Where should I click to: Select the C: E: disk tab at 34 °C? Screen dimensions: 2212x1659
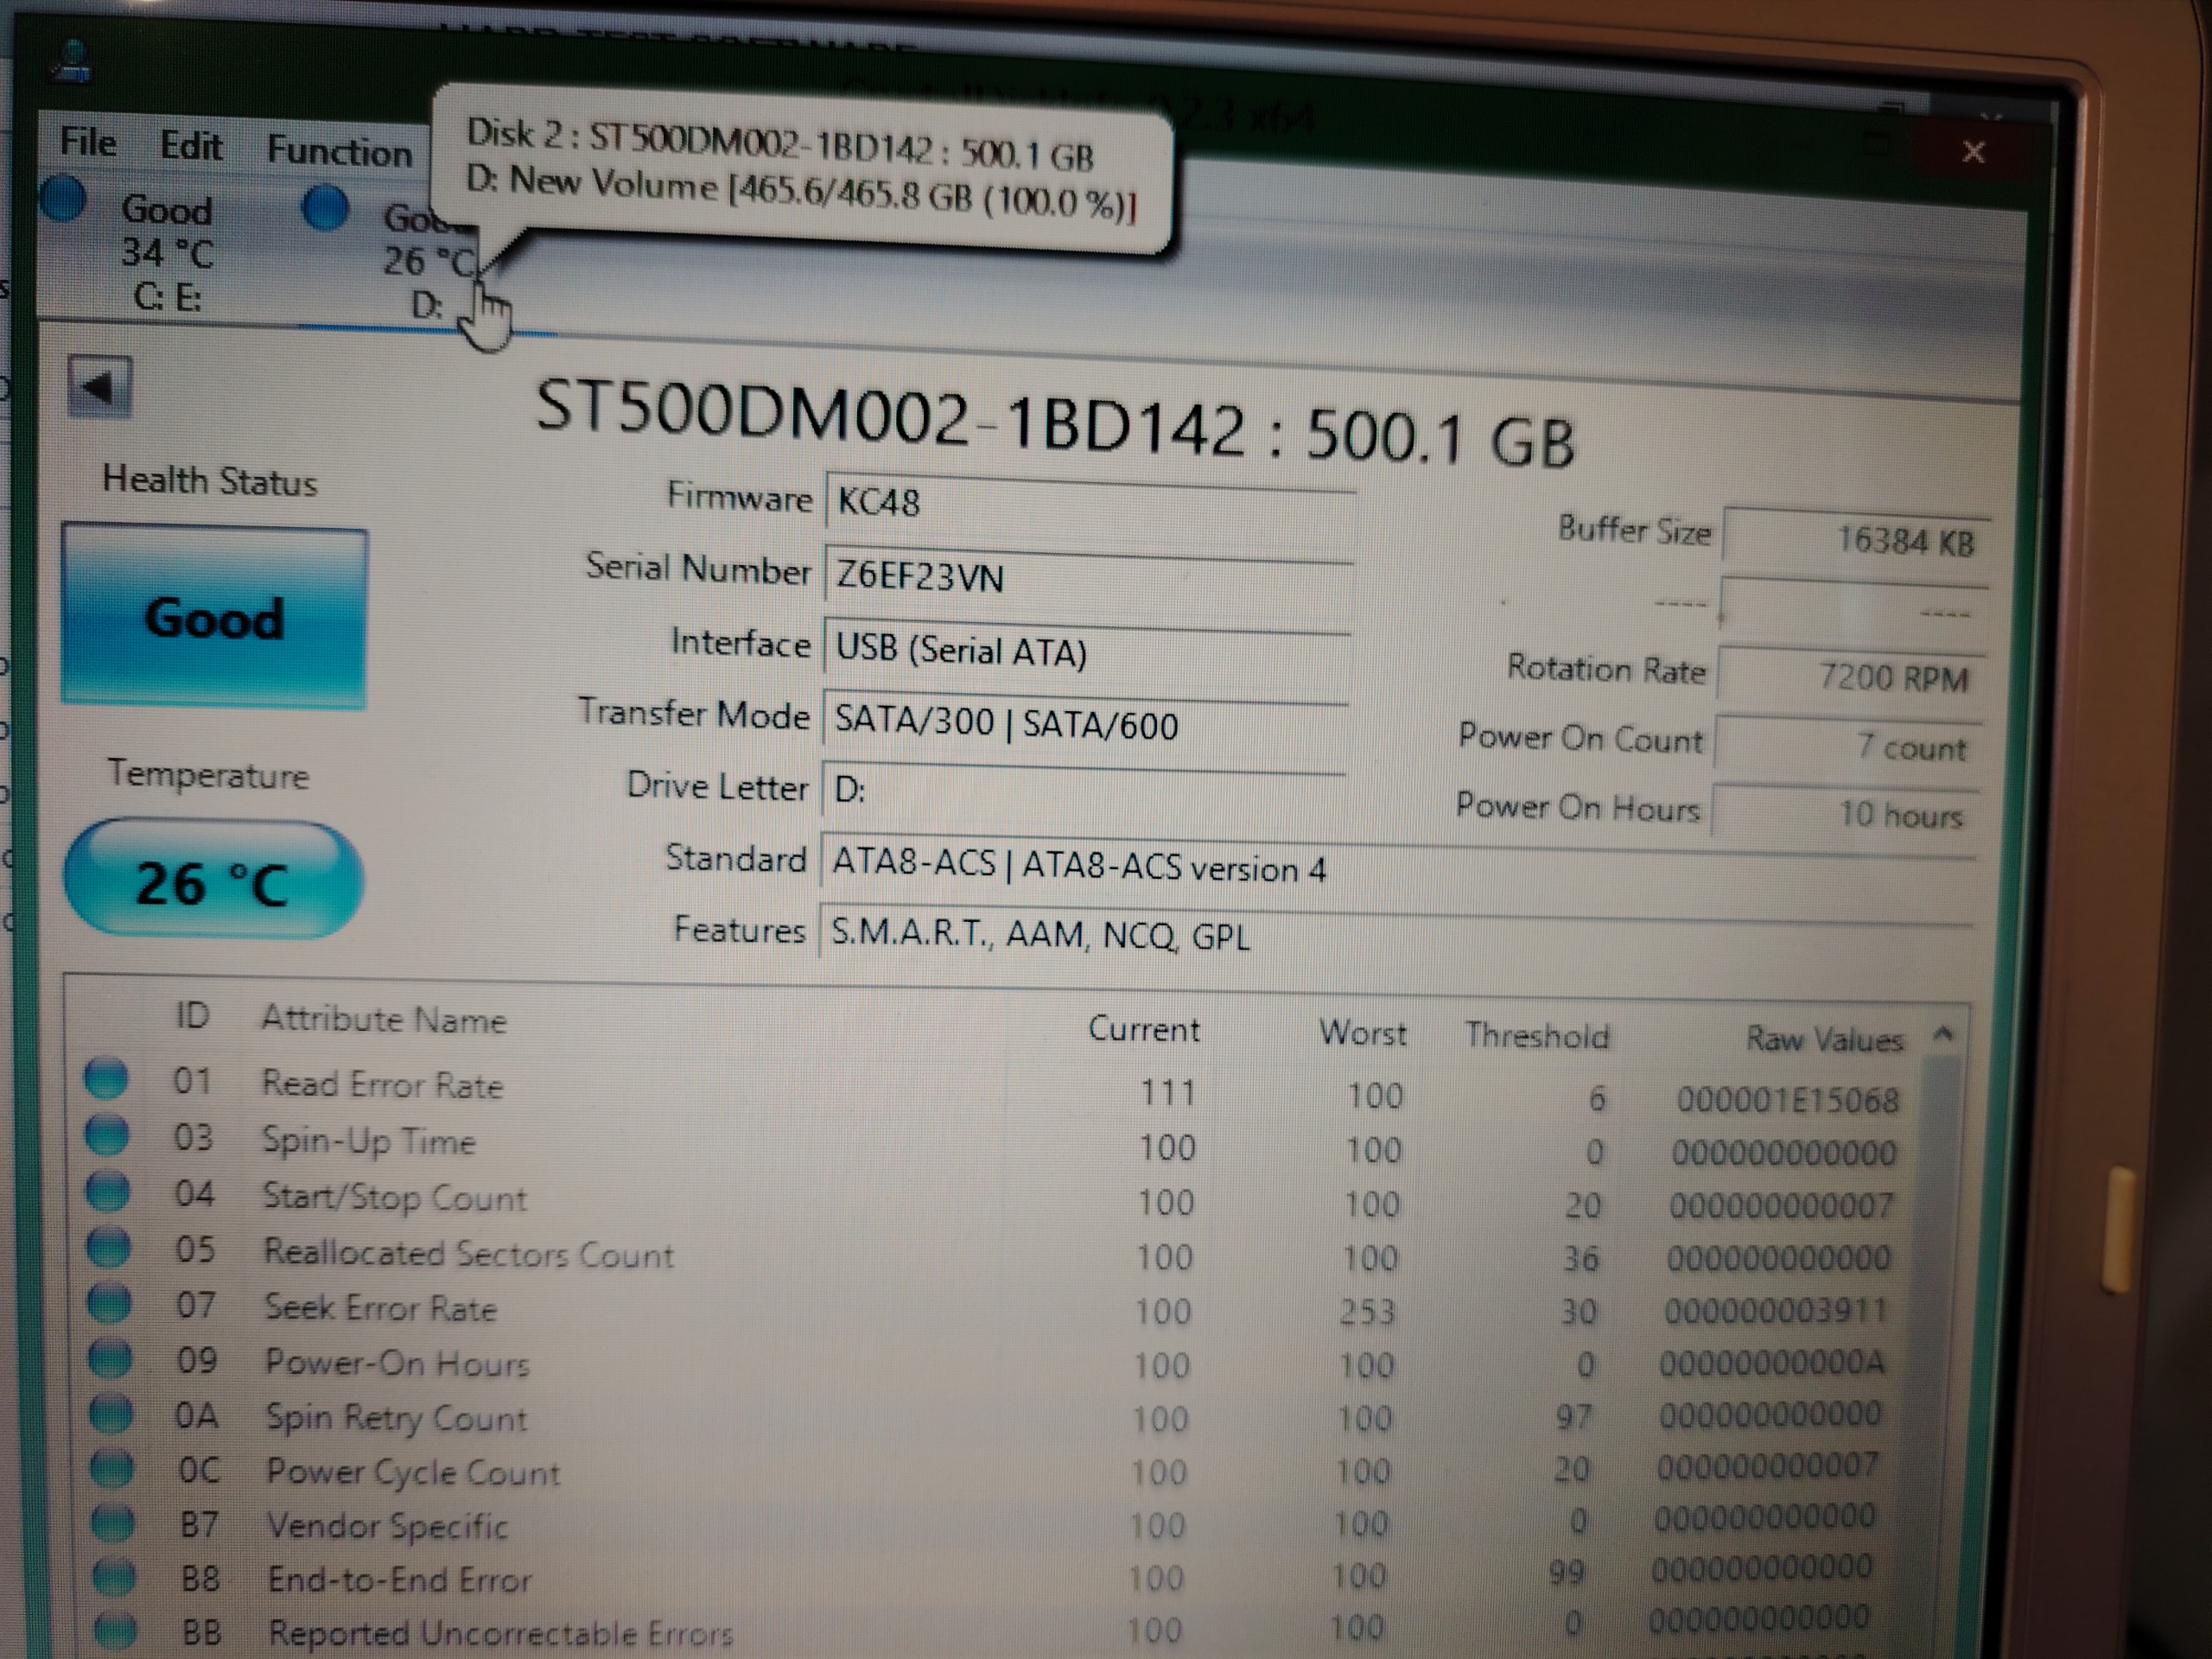pos(165,253)
